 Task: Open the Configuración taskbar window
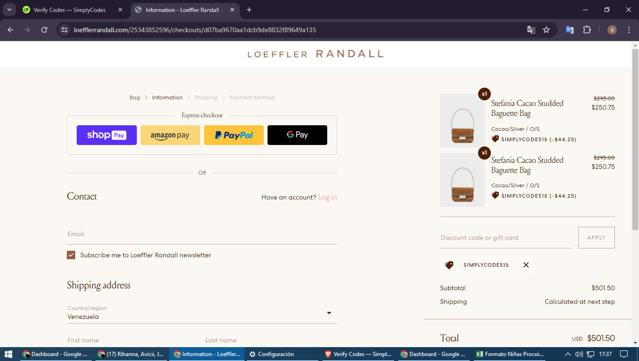tap(281, 354)
